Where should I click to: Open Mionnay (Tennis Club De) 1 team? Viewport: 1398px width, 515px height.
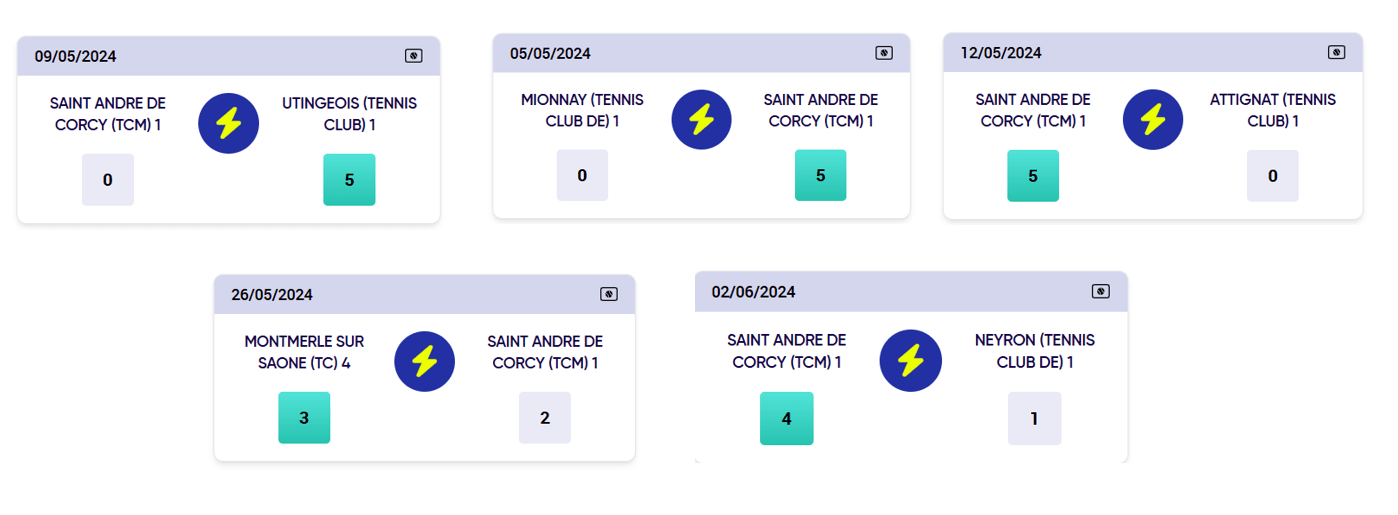click(x=582, y=110)
